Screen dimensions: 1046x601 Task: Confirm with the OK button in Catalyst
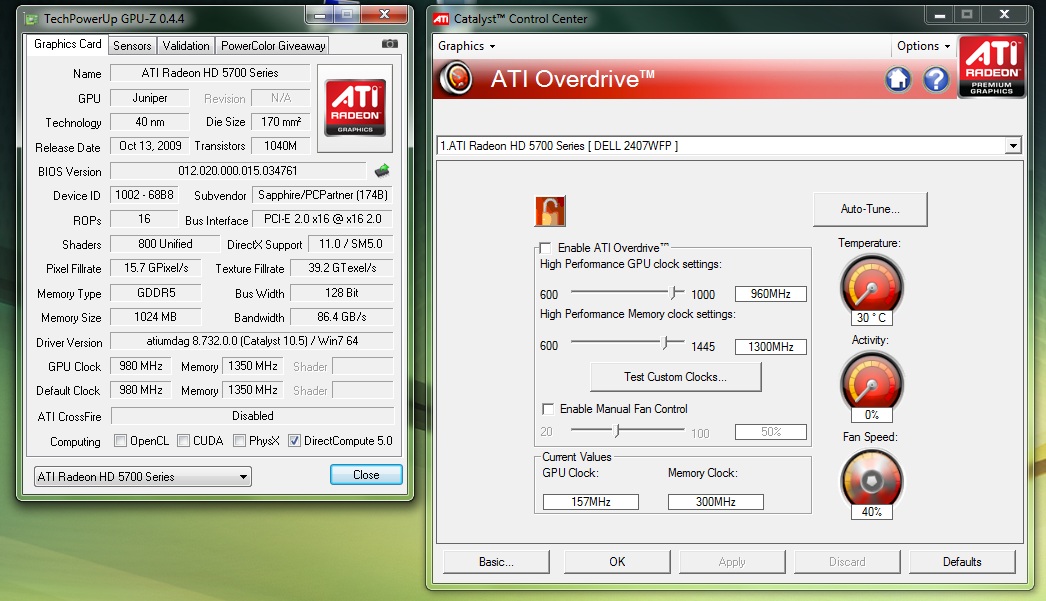pos(617,562)
